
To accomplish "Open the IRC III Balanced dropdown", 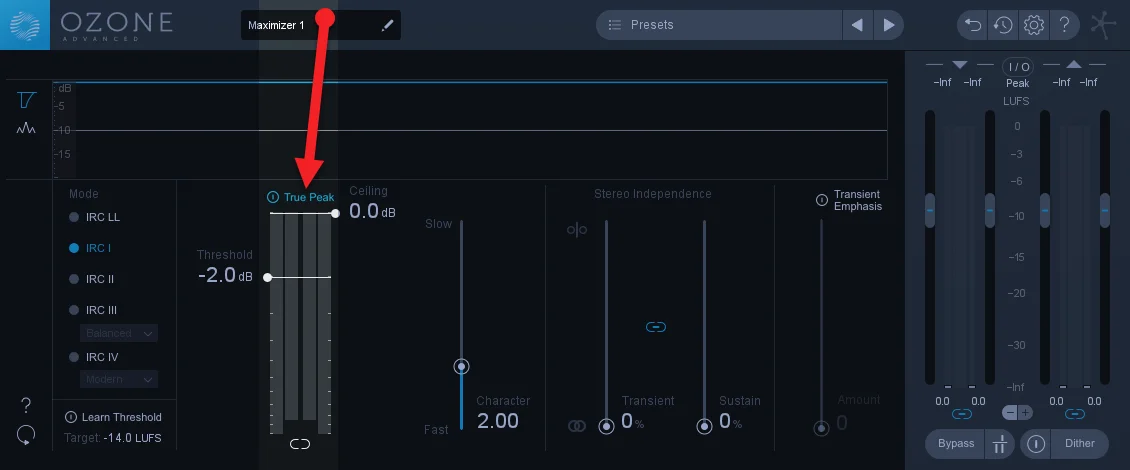I will tap(119, 333).
